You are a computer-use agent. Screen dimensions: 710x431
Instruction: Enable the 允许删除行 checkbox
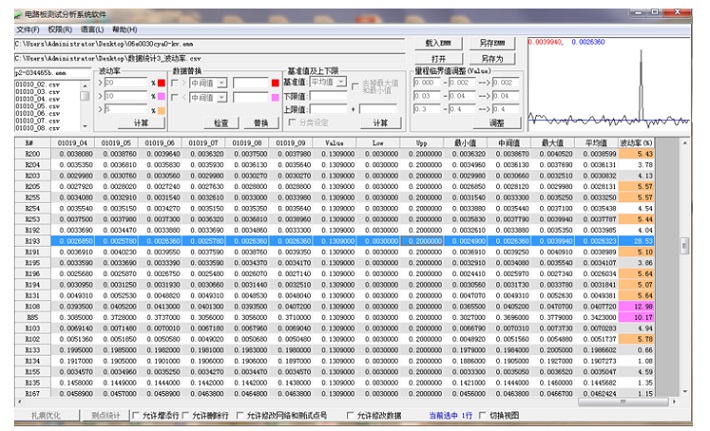coord(186,415)
